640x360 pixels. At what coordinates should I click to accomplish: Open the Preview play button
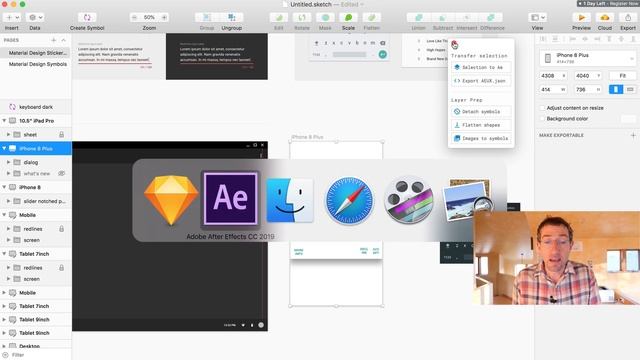pyautogui.click(x=581, y=18)
